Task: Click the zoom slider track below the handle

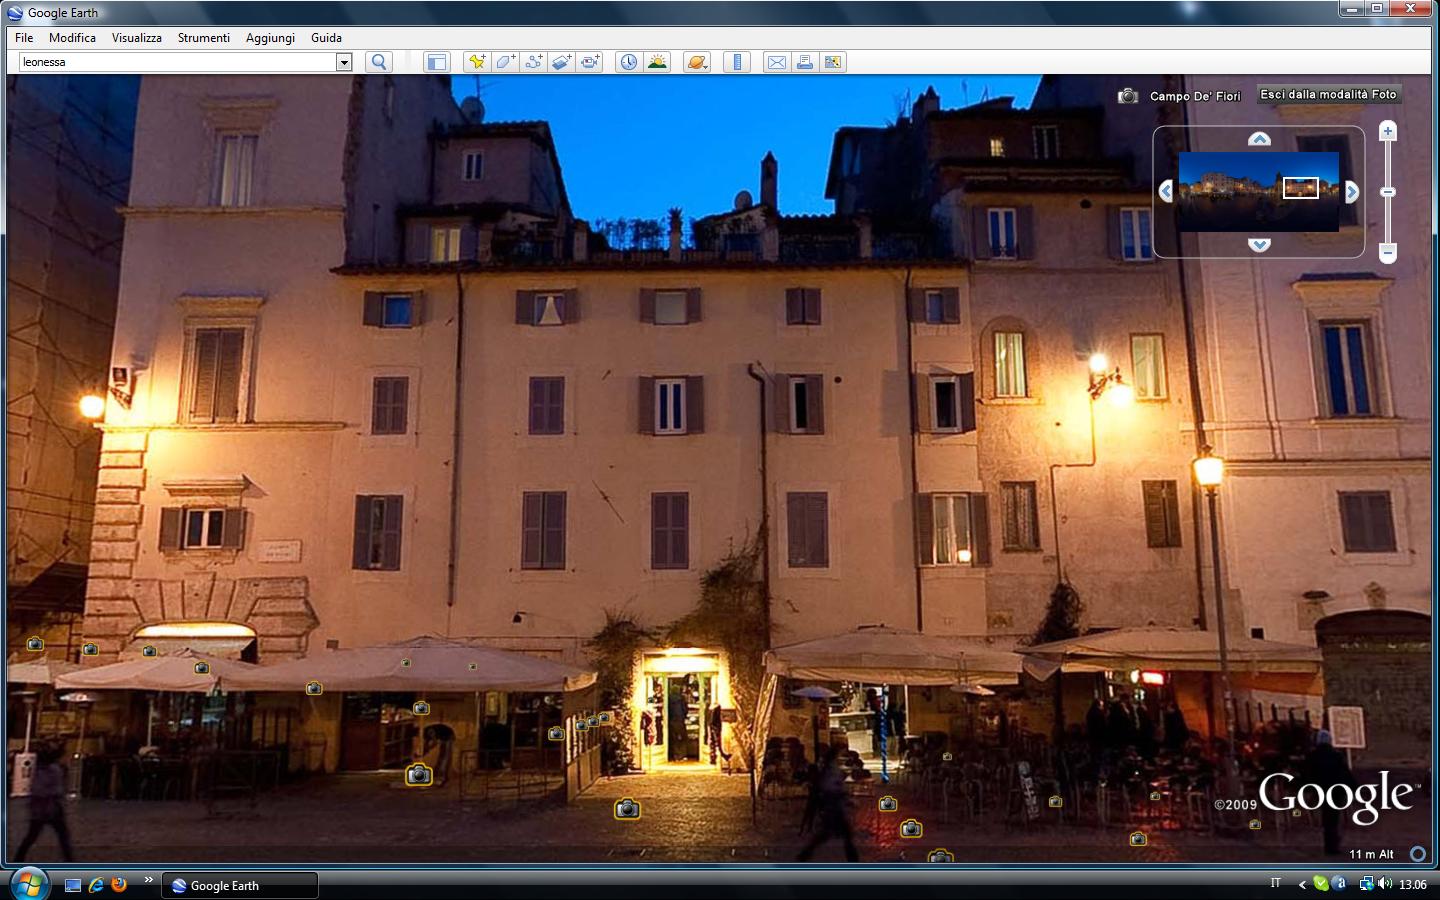Action: pos(1388,222)
